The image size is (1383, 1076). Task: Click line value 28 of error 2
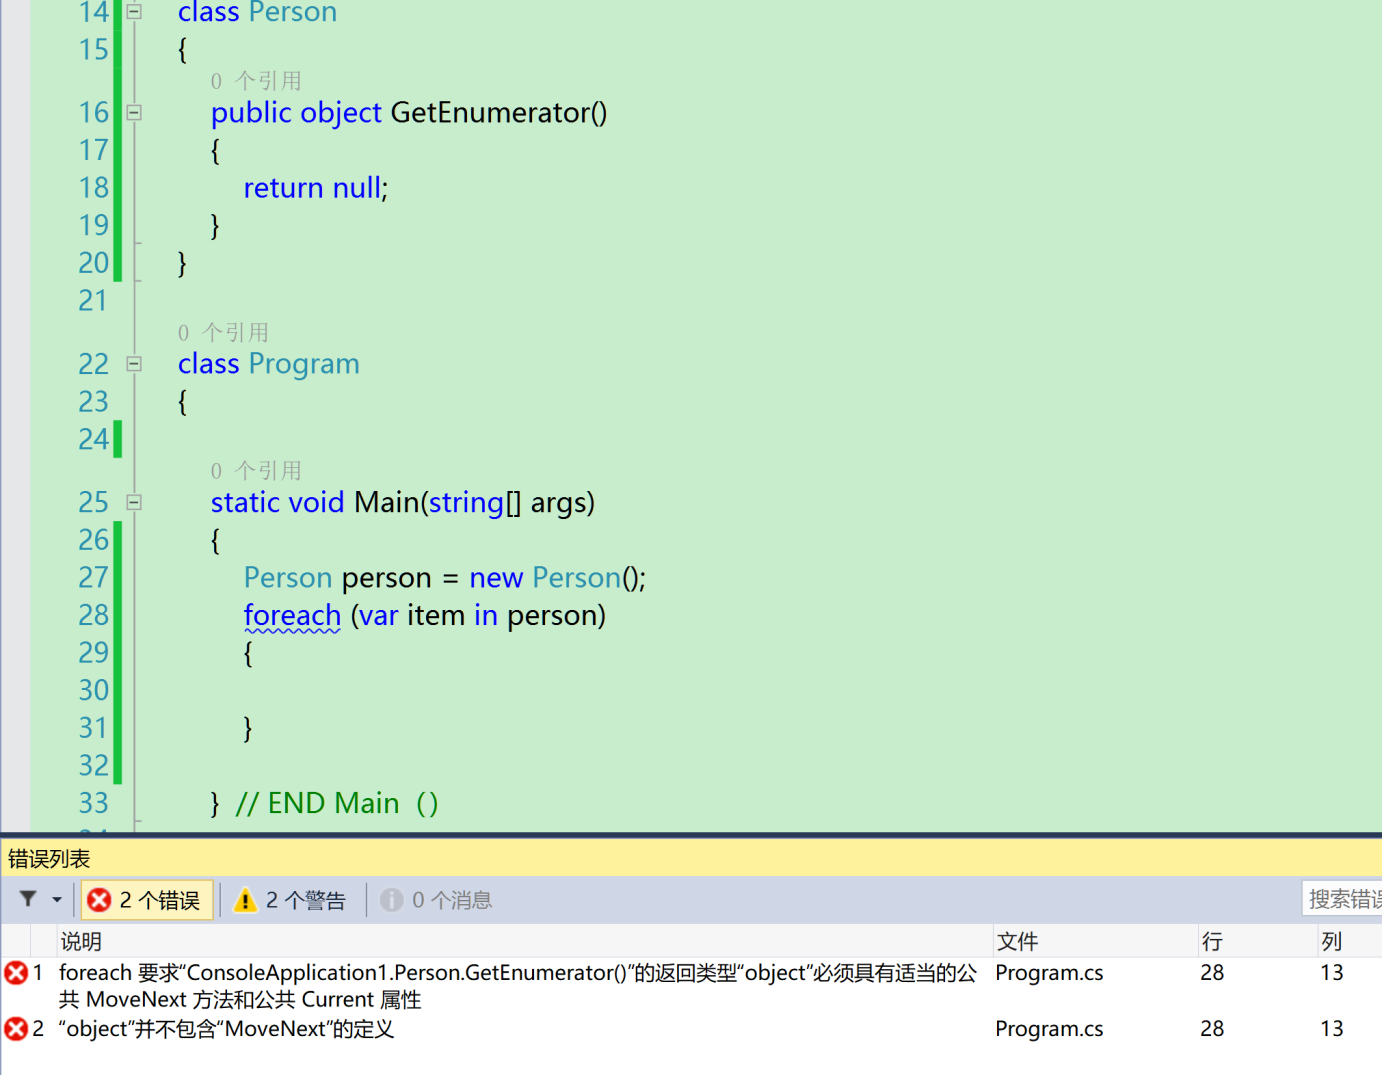[1212, 1029]
